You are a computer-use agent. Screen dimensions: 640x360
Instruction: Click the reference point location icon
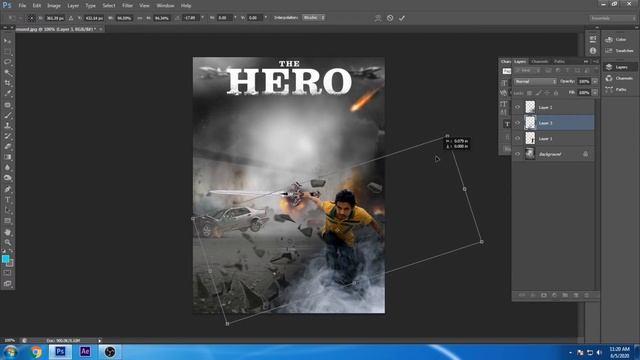click(31, 18)
